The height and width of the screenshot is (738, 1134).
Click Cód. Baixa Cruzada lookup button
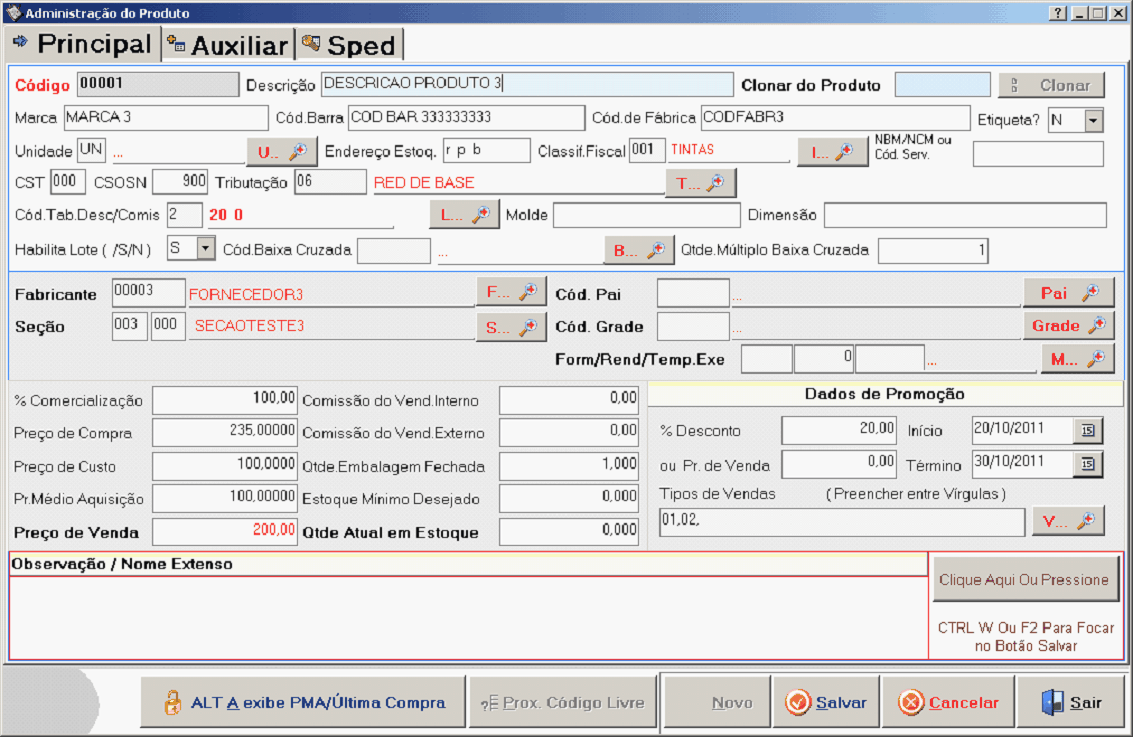(x=638, y=251)
